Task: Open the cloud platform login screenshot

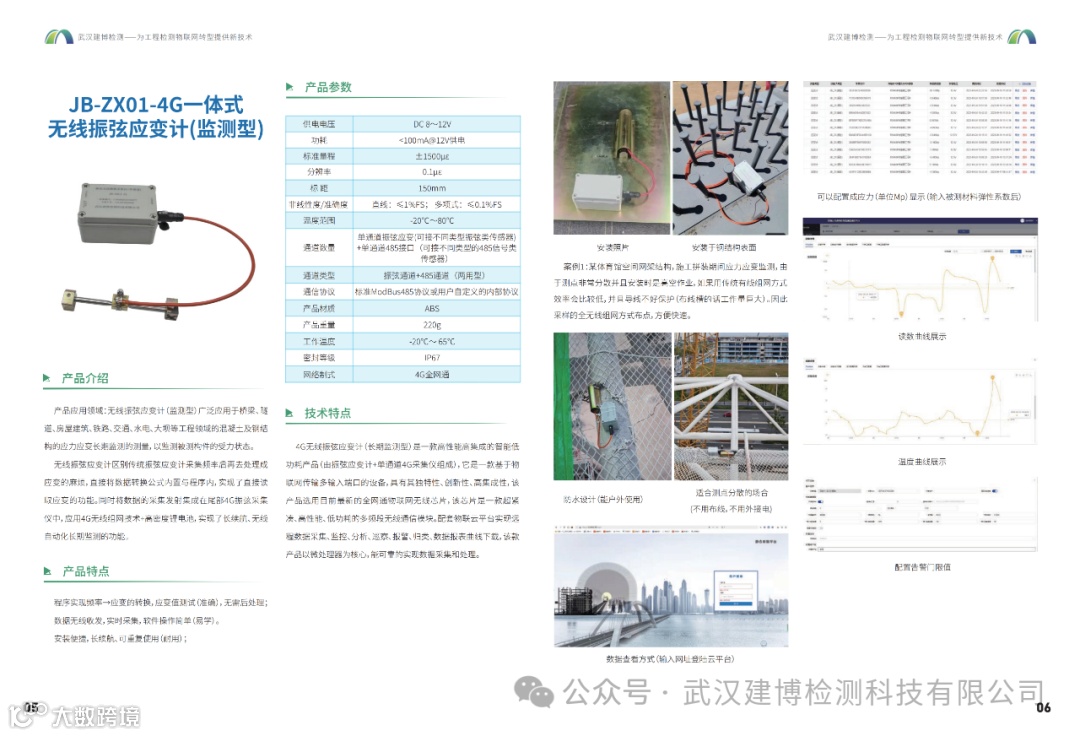Action: pos(671,587)
